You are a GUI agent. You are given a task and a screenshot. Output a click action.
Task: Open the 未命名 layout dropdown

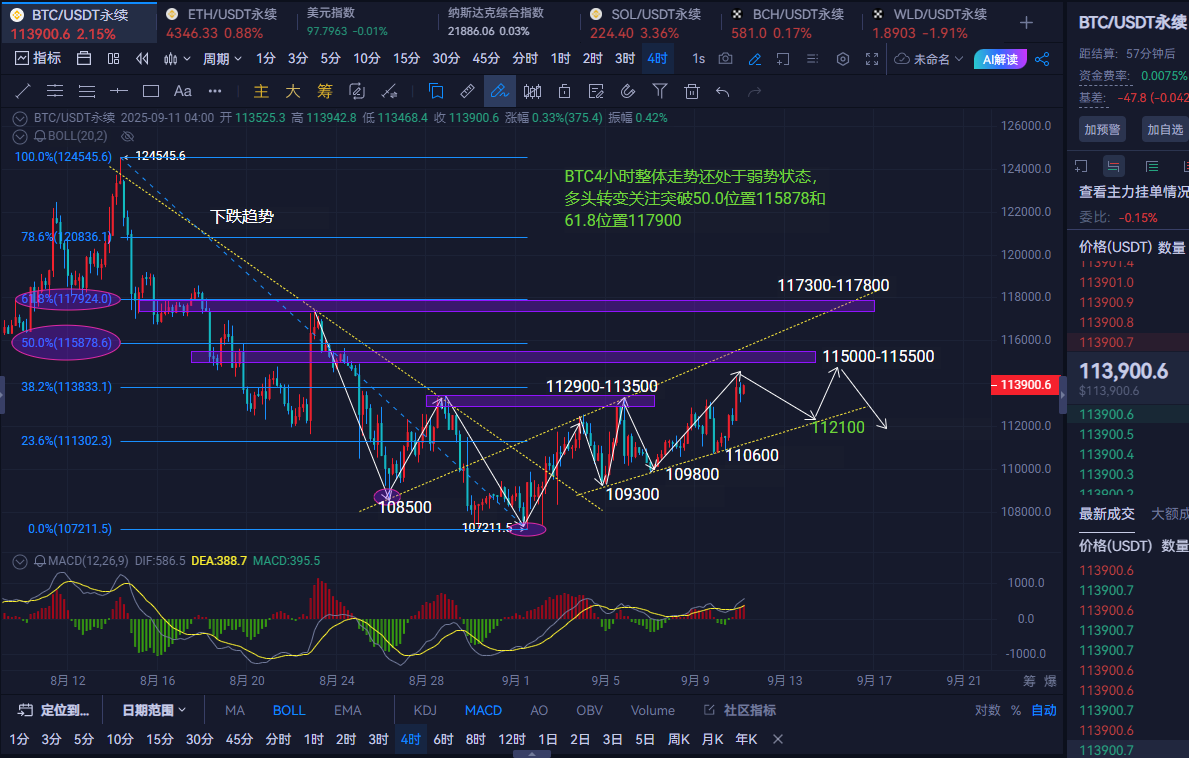(x=929, y=59)
